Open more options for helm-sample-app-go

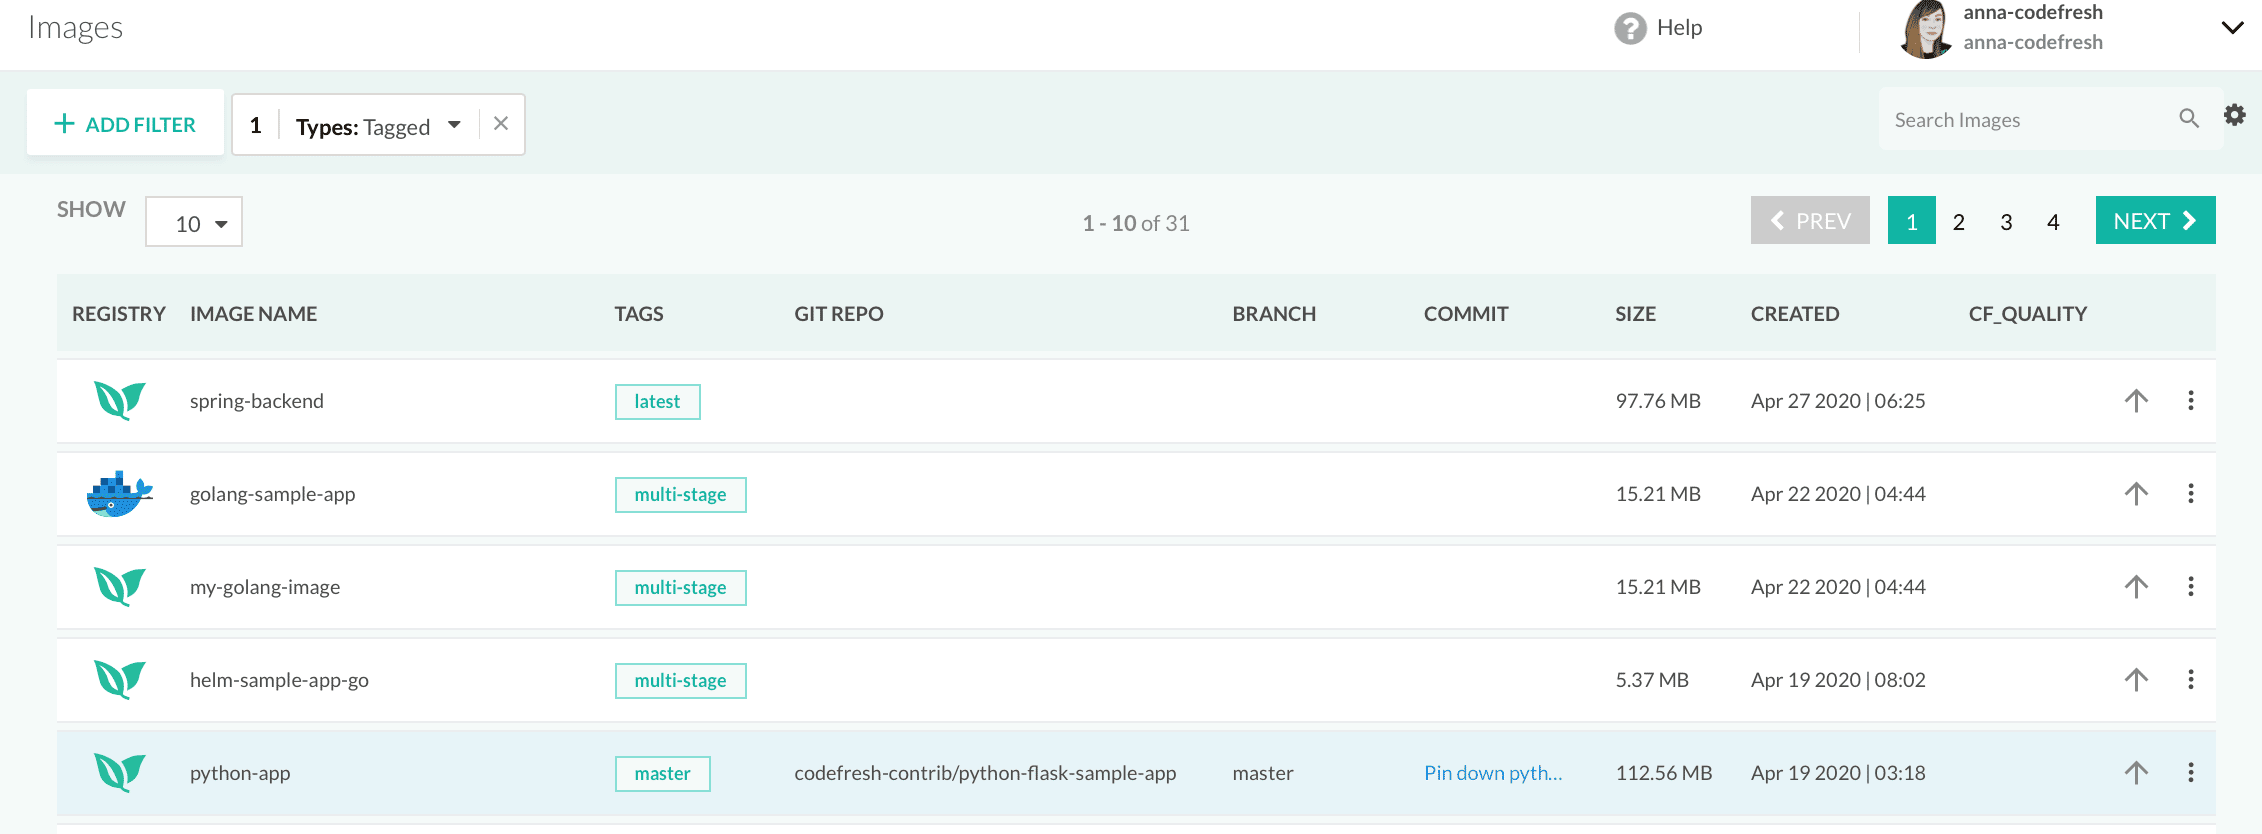pos(2190,680)
